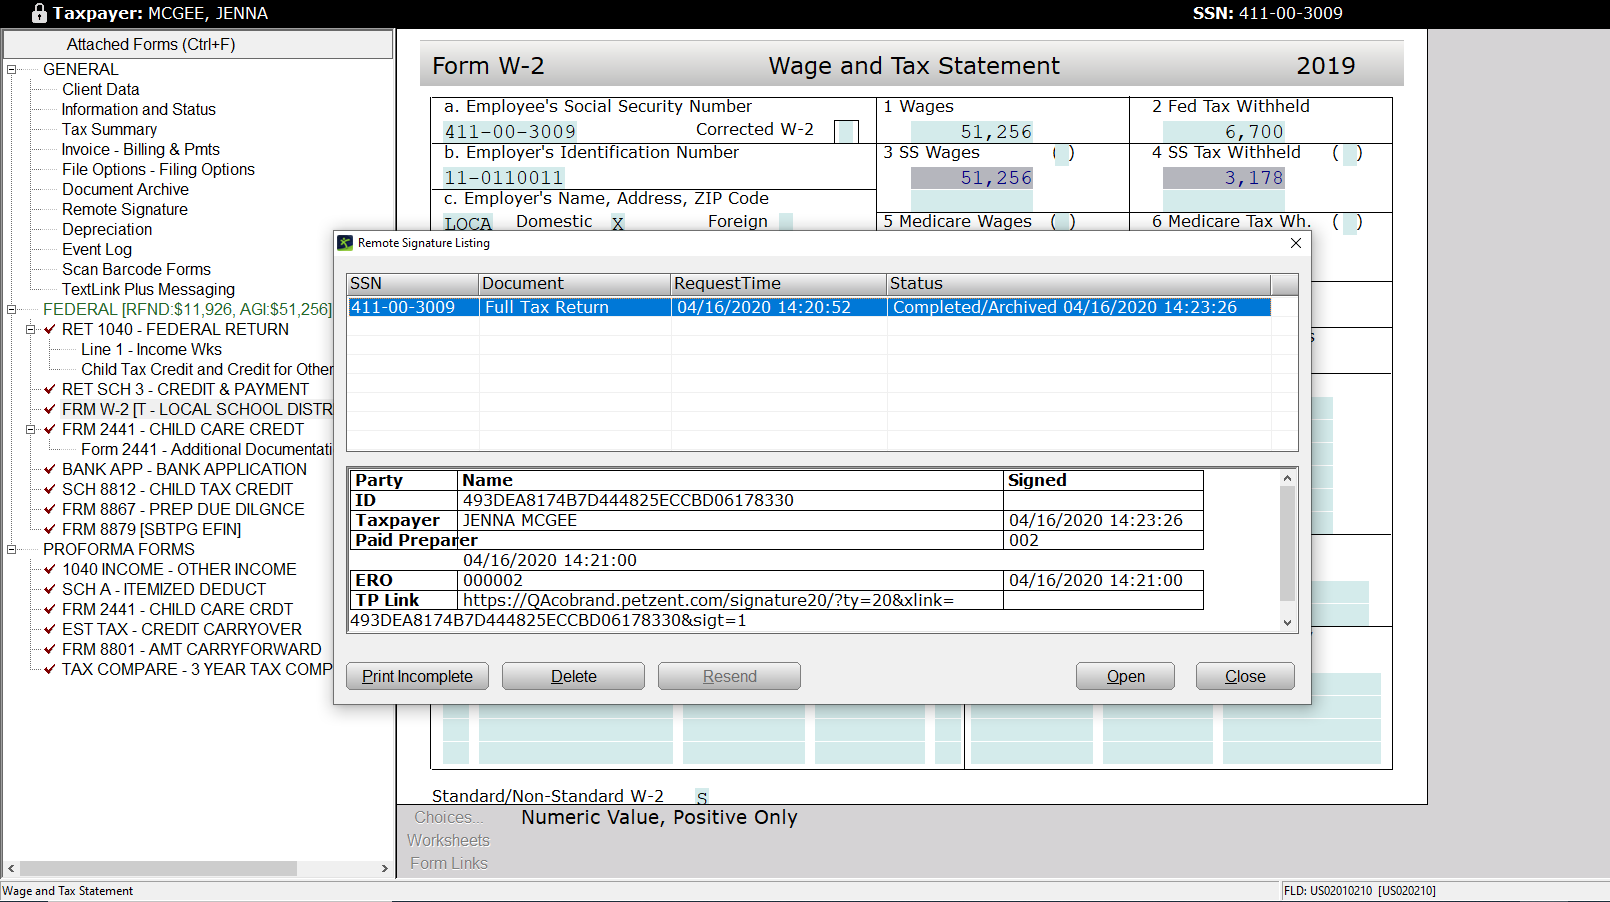Screen dimensions: 1610x902
Task: Click the forms tree horizontal scrollbar thumb
Action: tap(158, 868)
